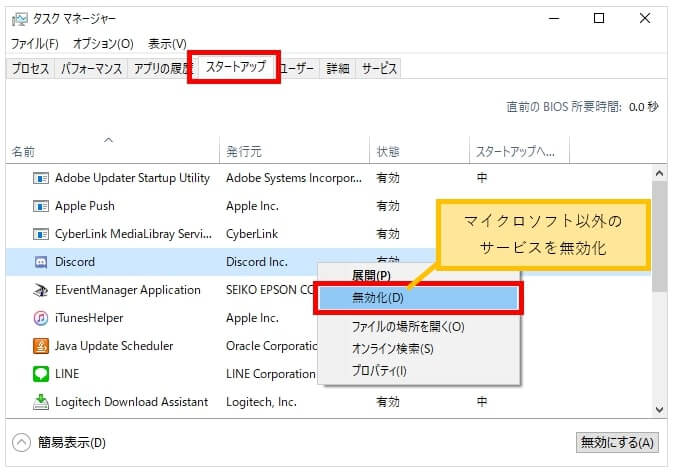Click the iTunesHelper music icon
The image size is (674, 472).
tap(41, 318)
